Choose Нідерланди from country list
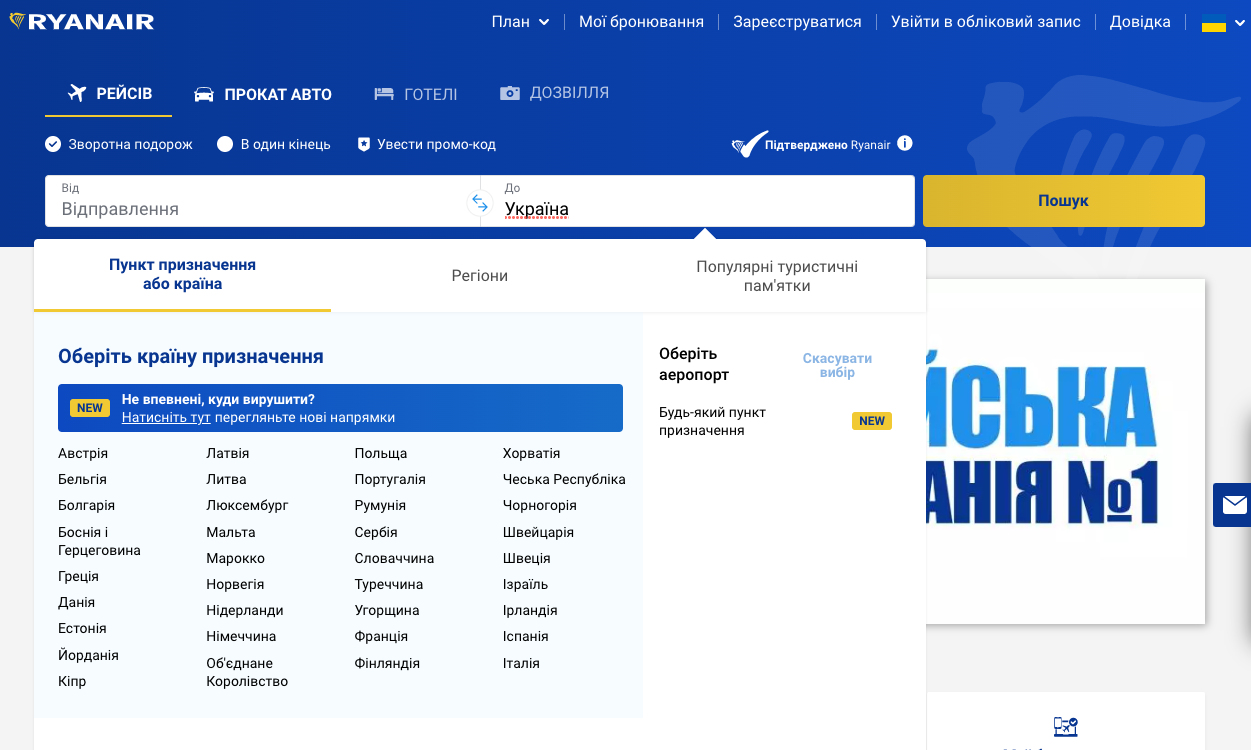 245,610
